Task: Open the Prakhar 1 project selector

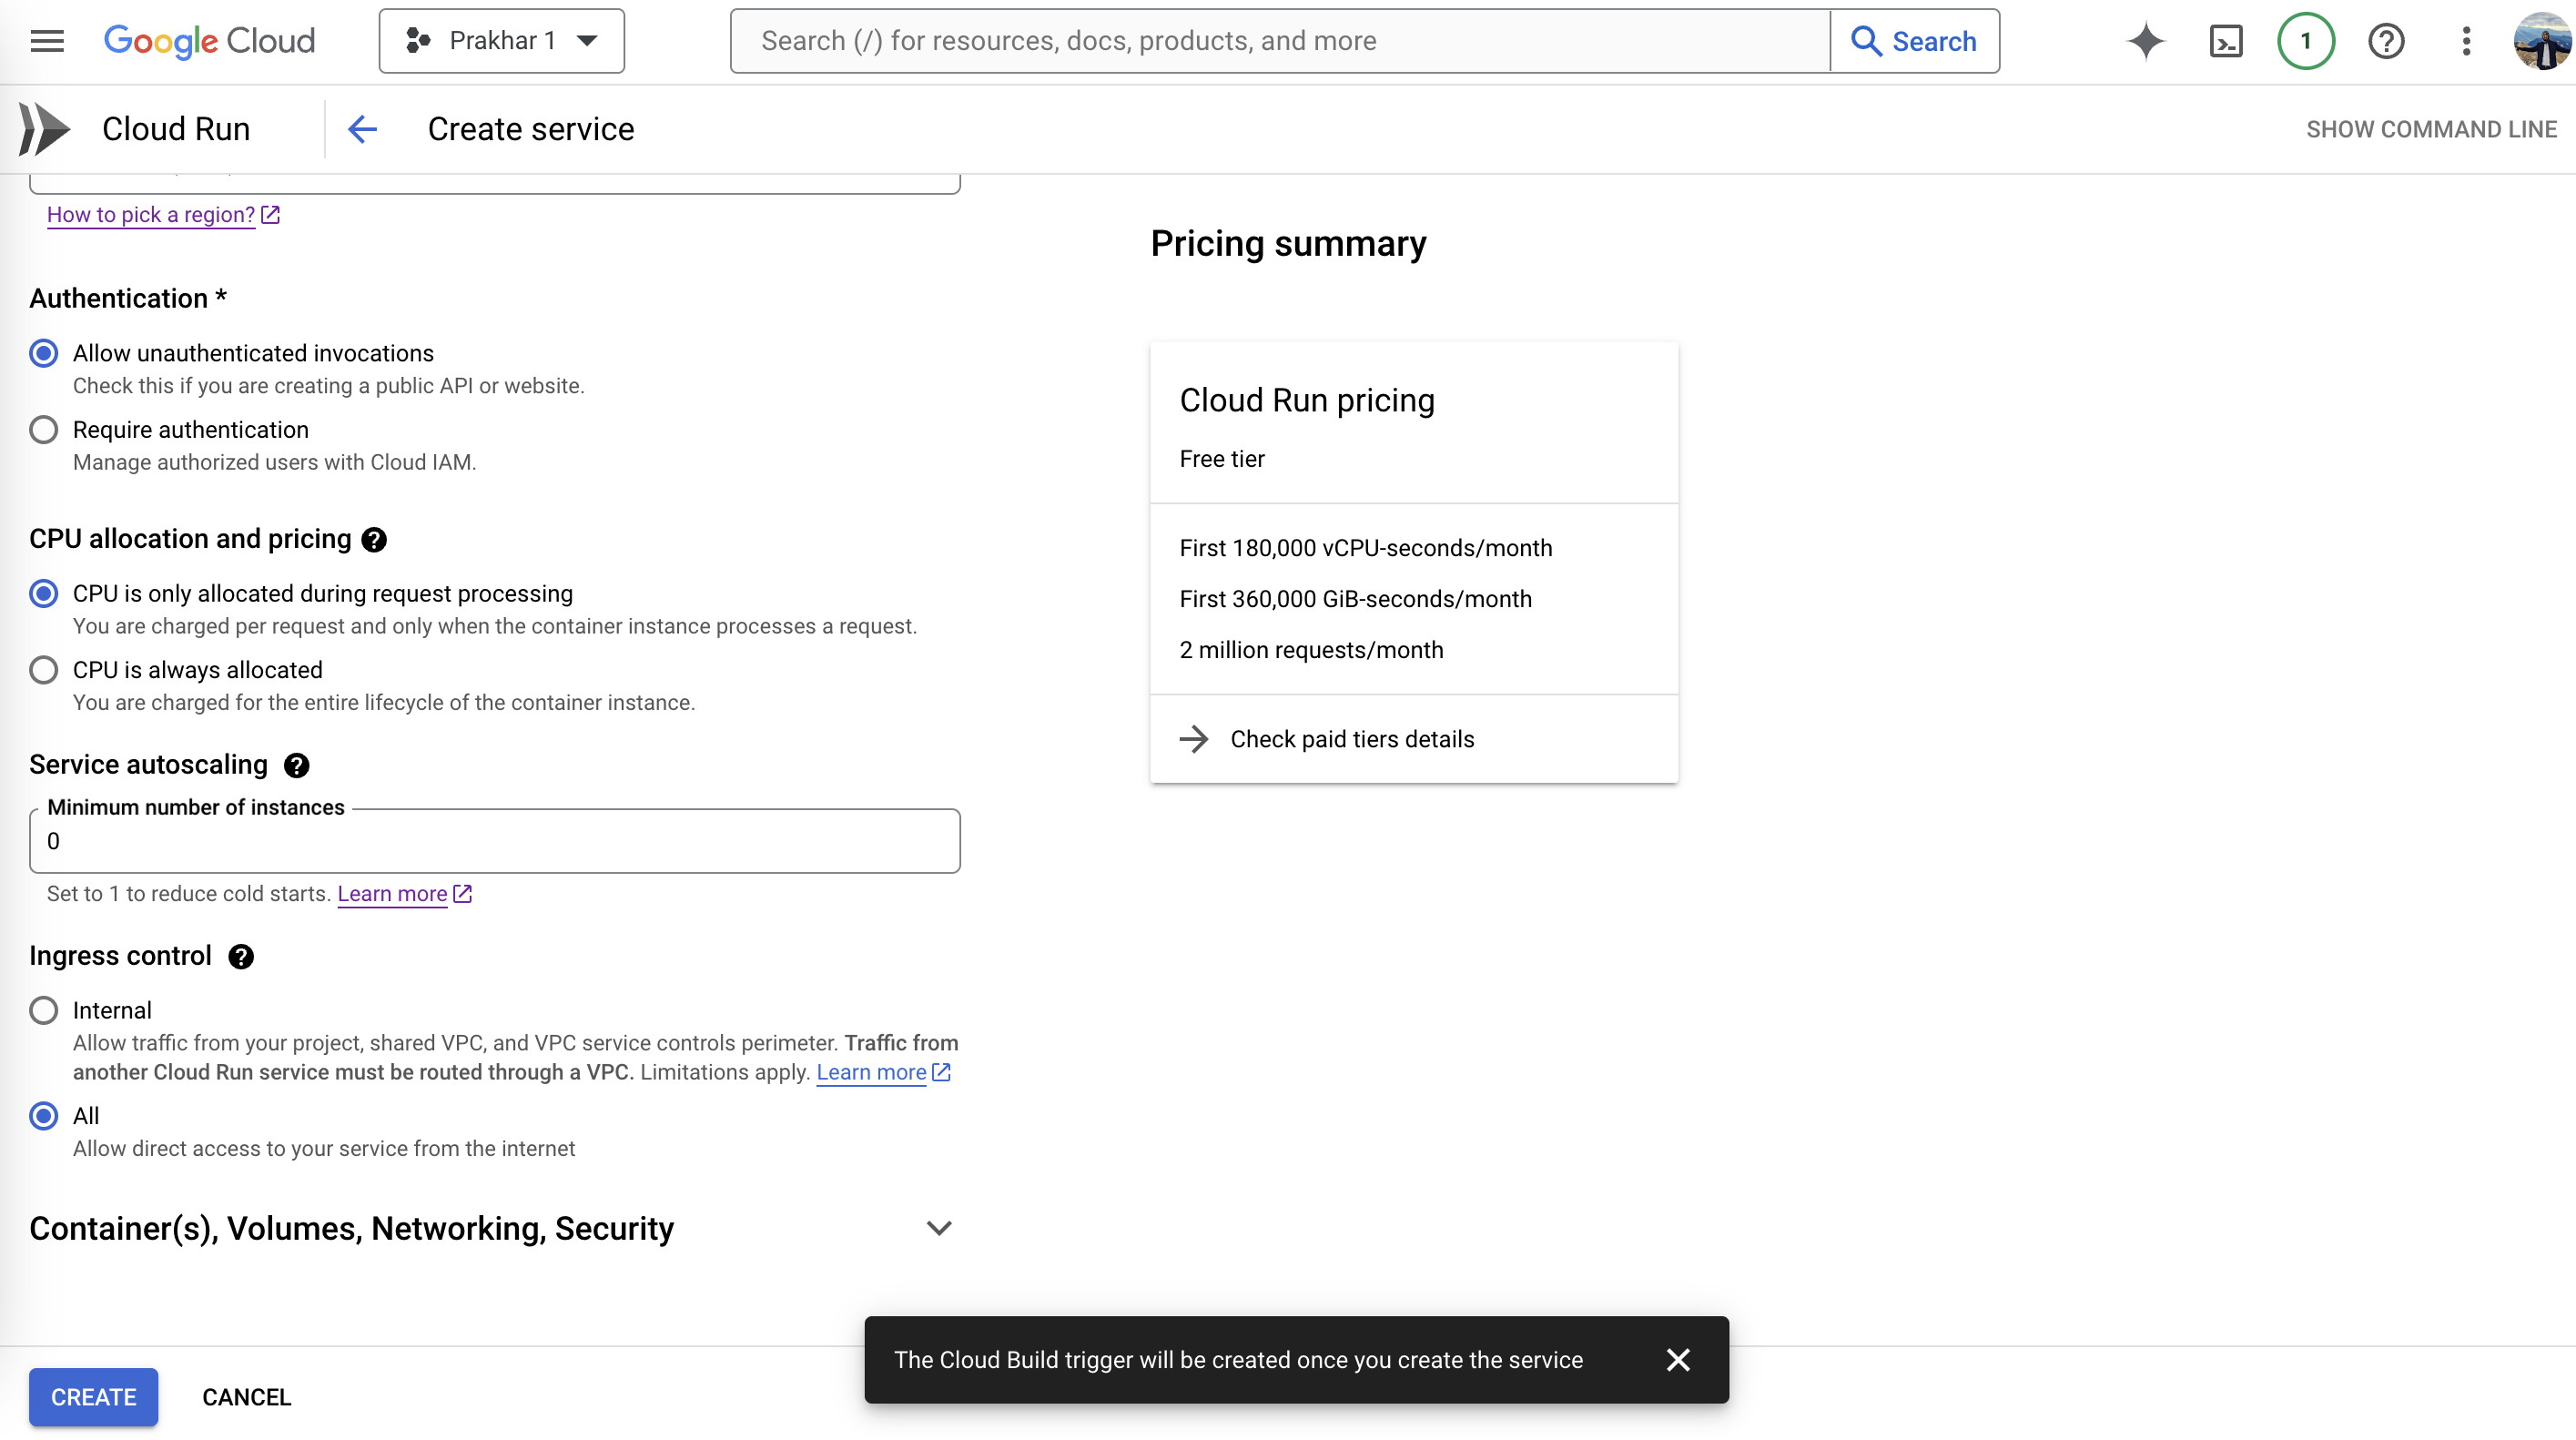Action: 501,41
